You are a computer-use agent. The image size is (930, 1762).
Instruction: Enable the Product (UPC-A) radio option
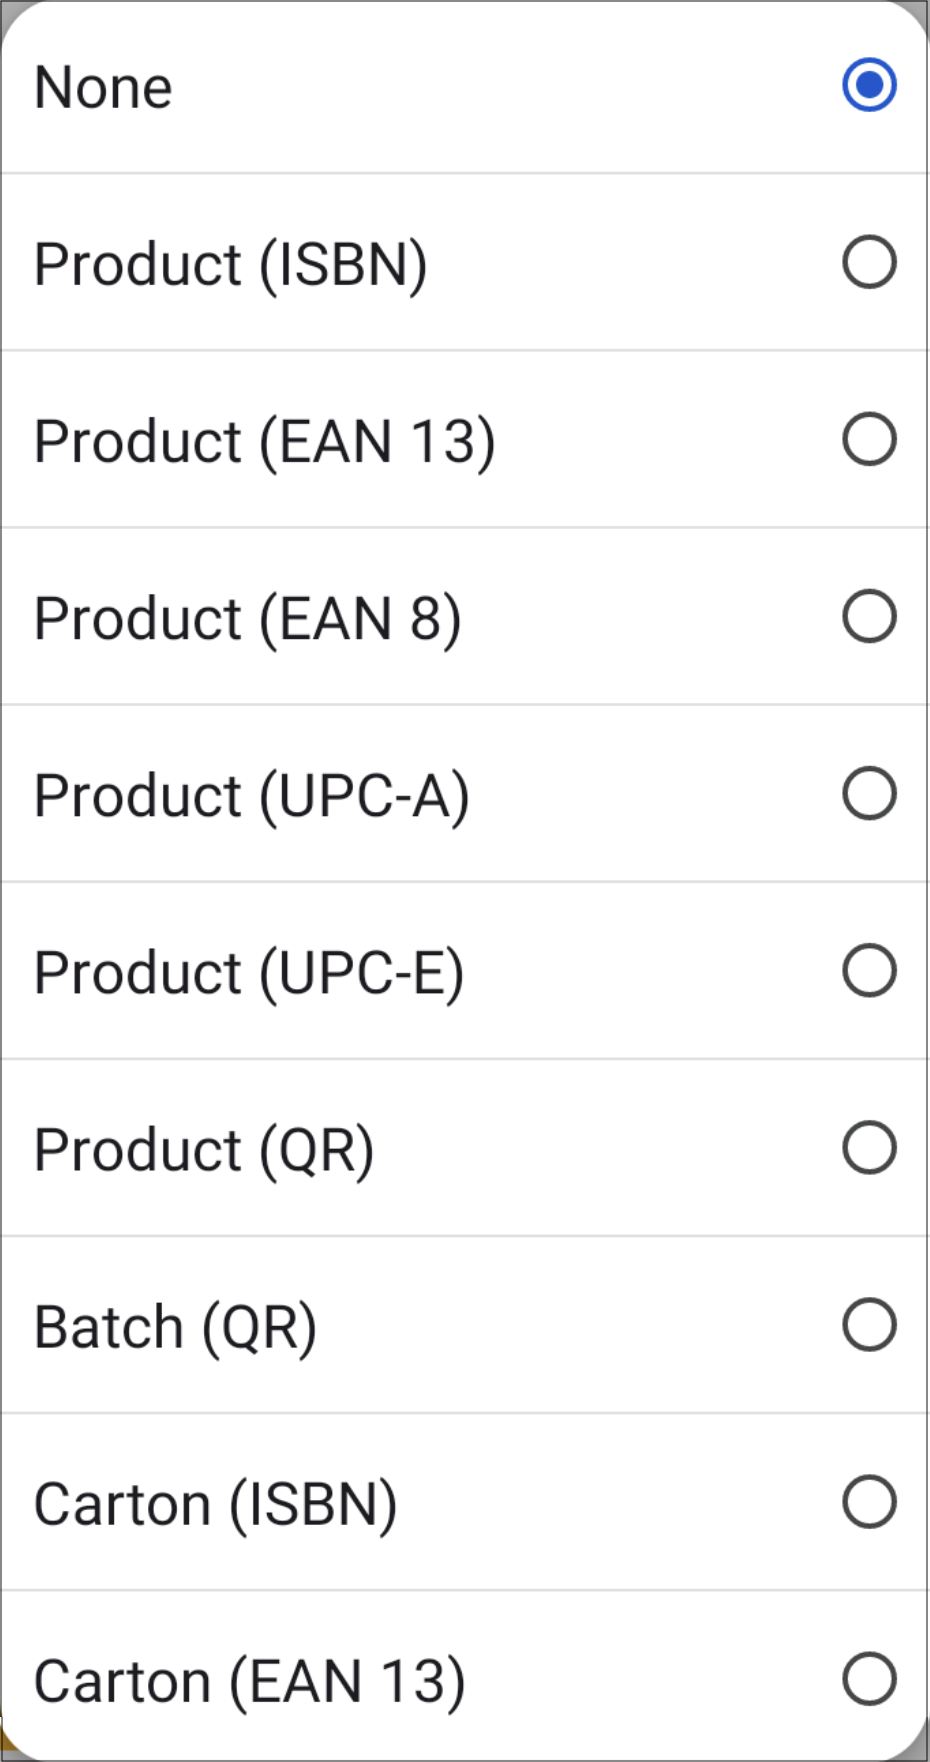pos(869,793)
